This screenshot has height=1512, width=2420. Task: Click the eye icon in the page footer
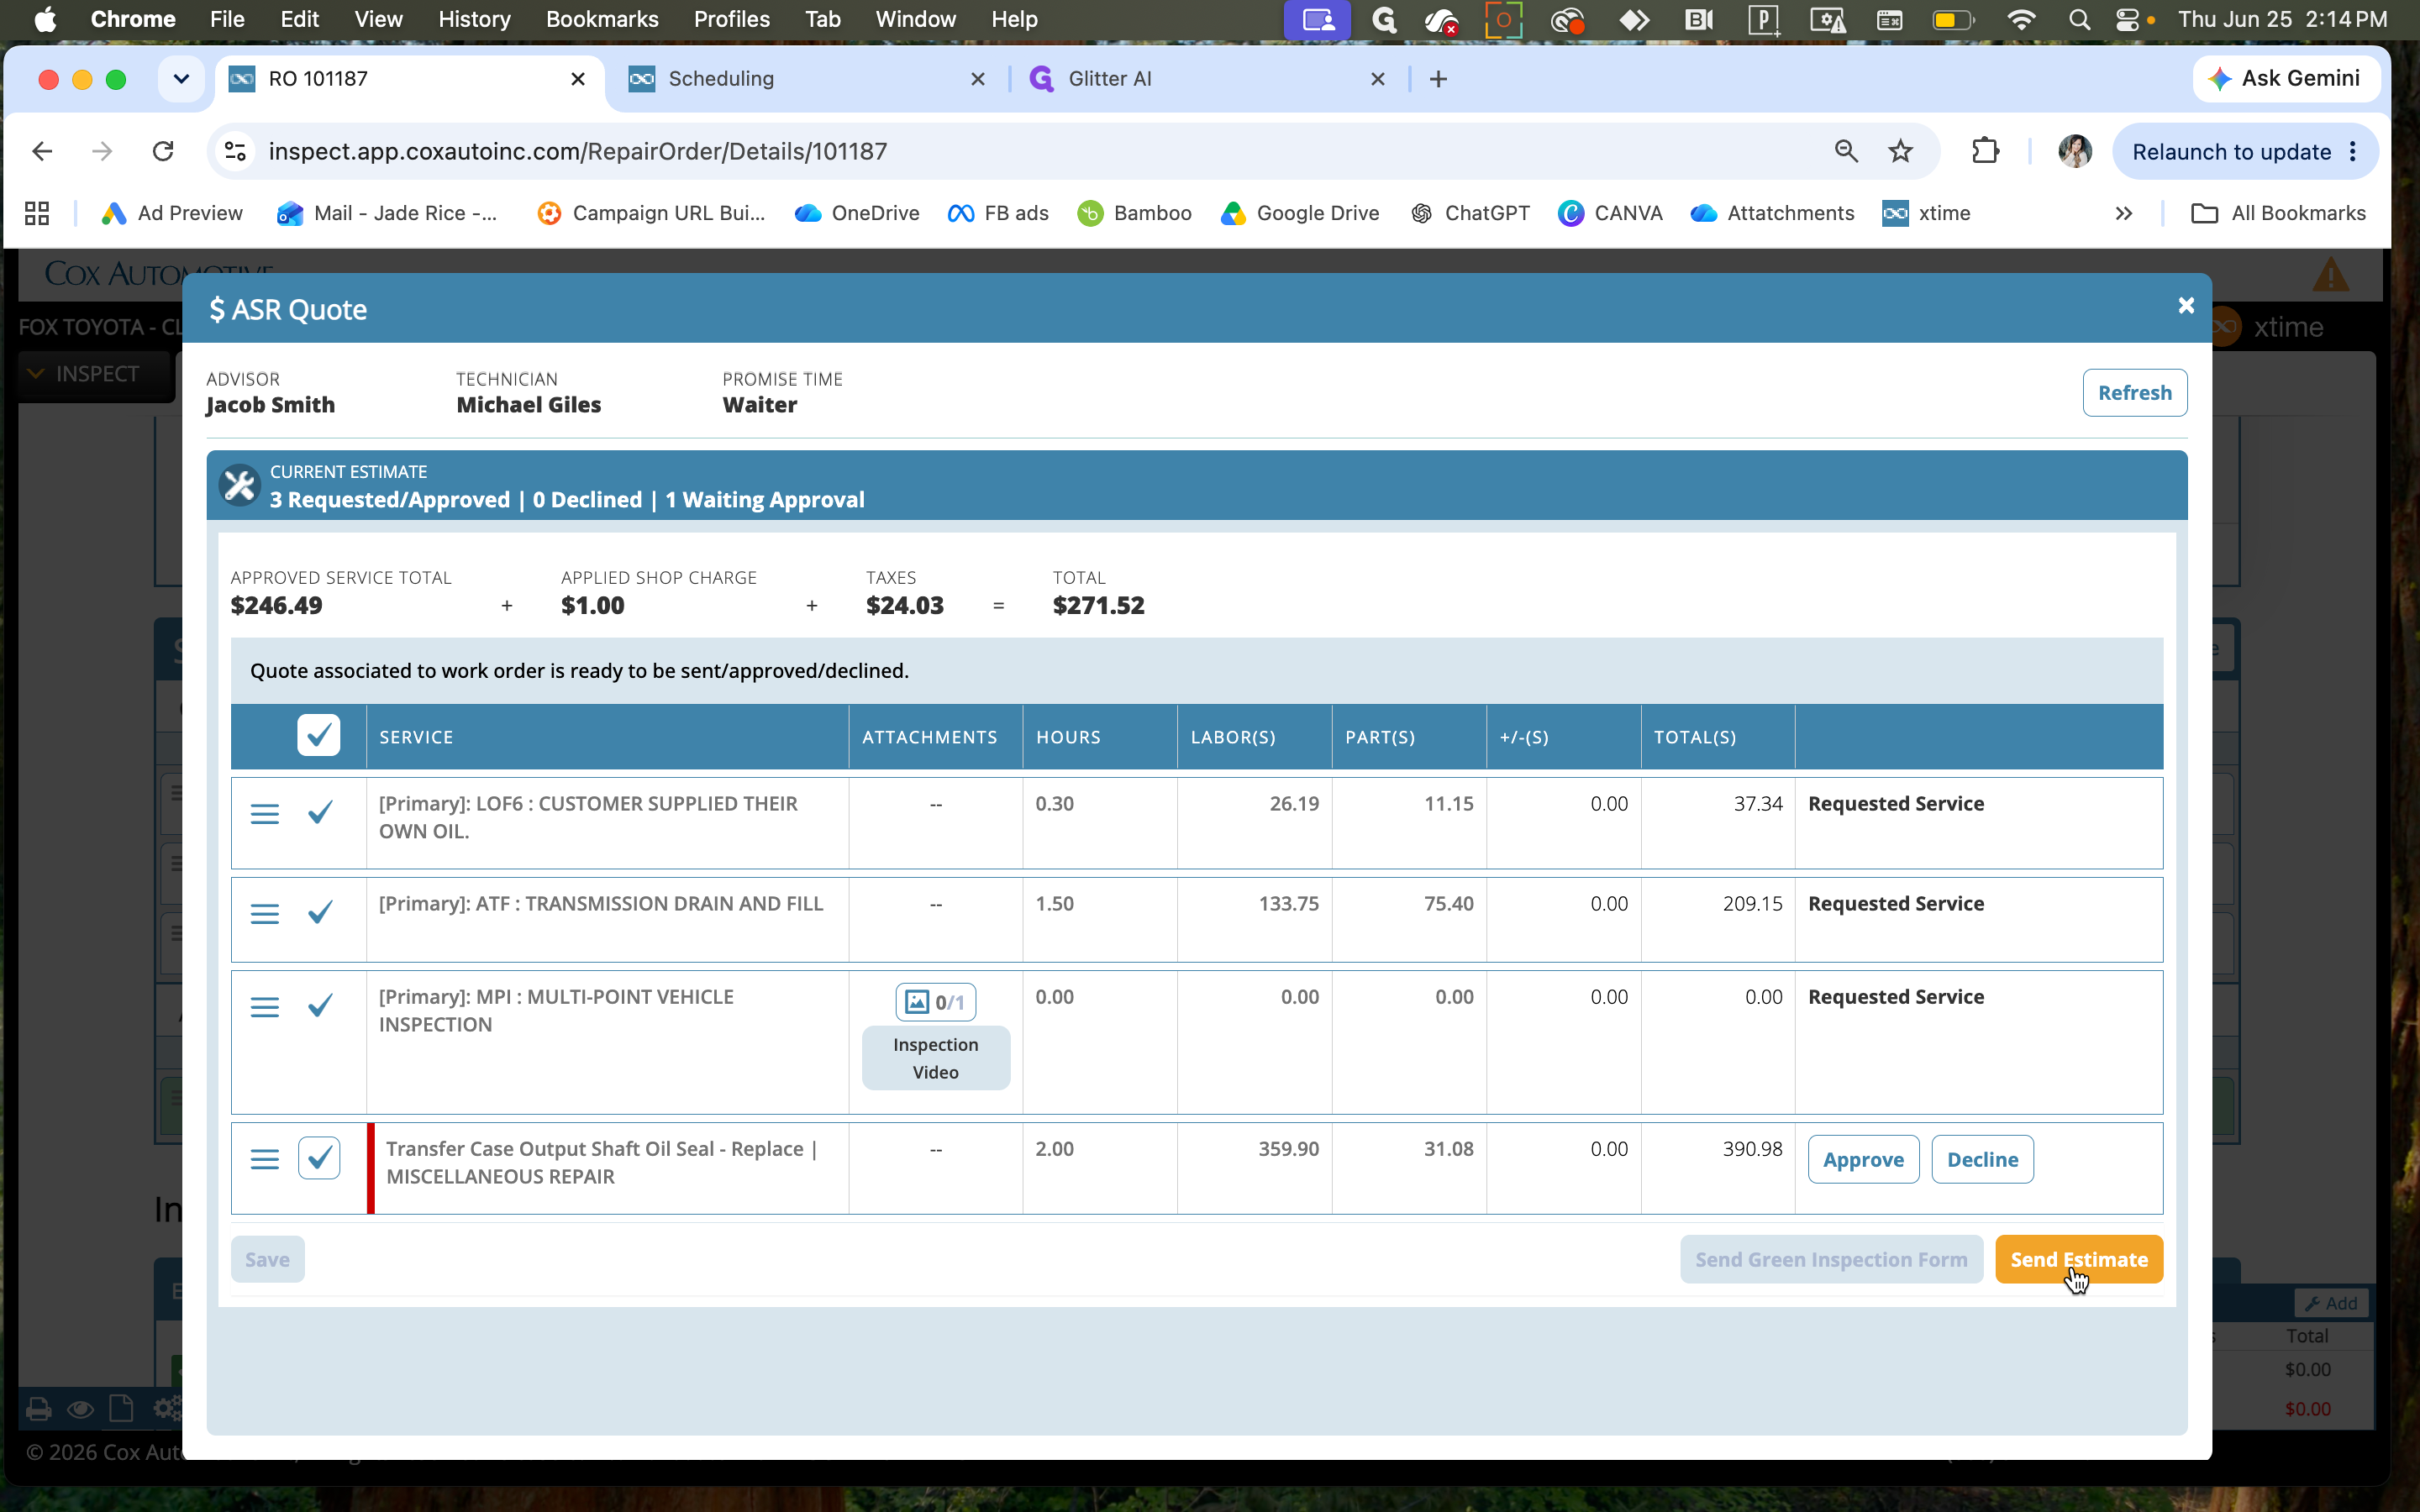(x=81, y=1409)
